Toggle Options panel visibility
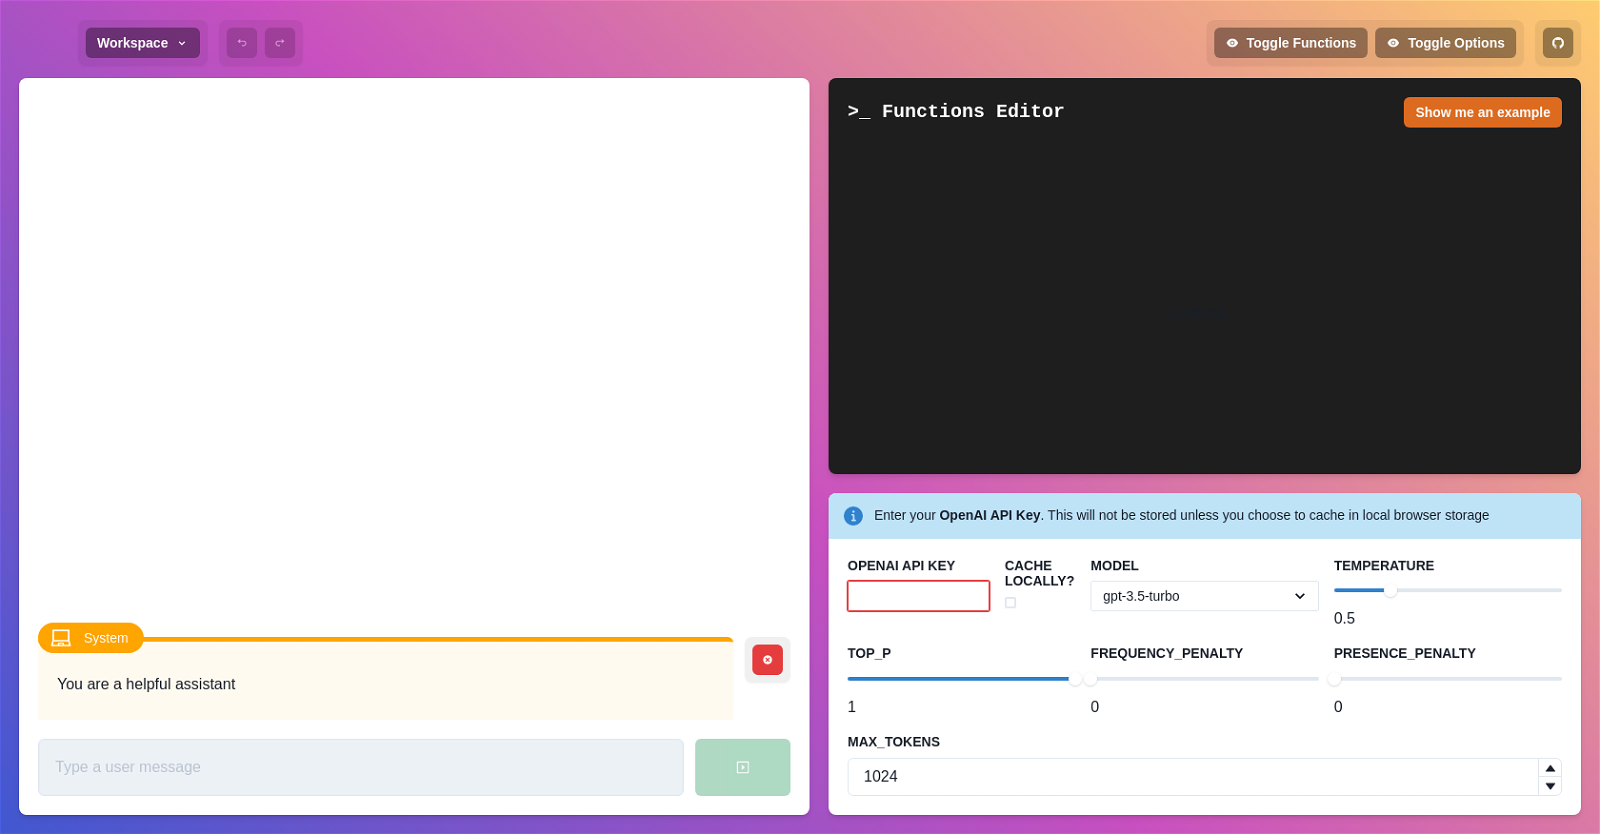Screen dimensions: 1600x834 point(1445,43)
